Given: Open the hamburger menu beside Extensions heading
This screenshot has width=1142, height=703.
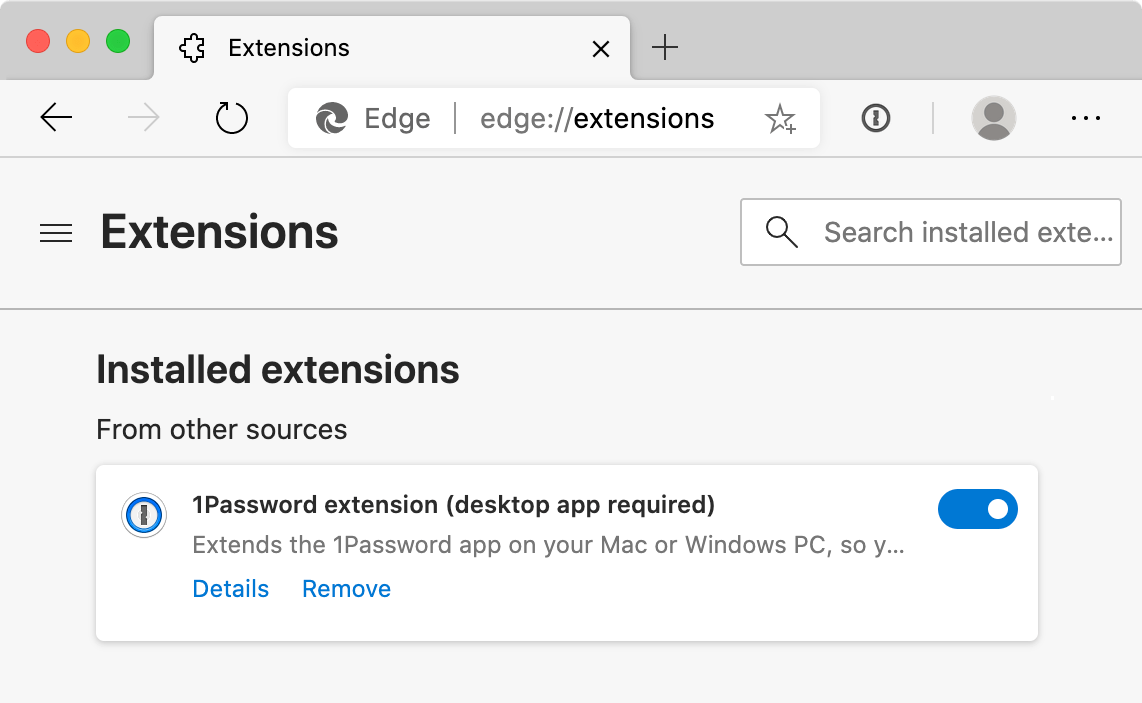Looking at the screenshot, I should [56, 233].
